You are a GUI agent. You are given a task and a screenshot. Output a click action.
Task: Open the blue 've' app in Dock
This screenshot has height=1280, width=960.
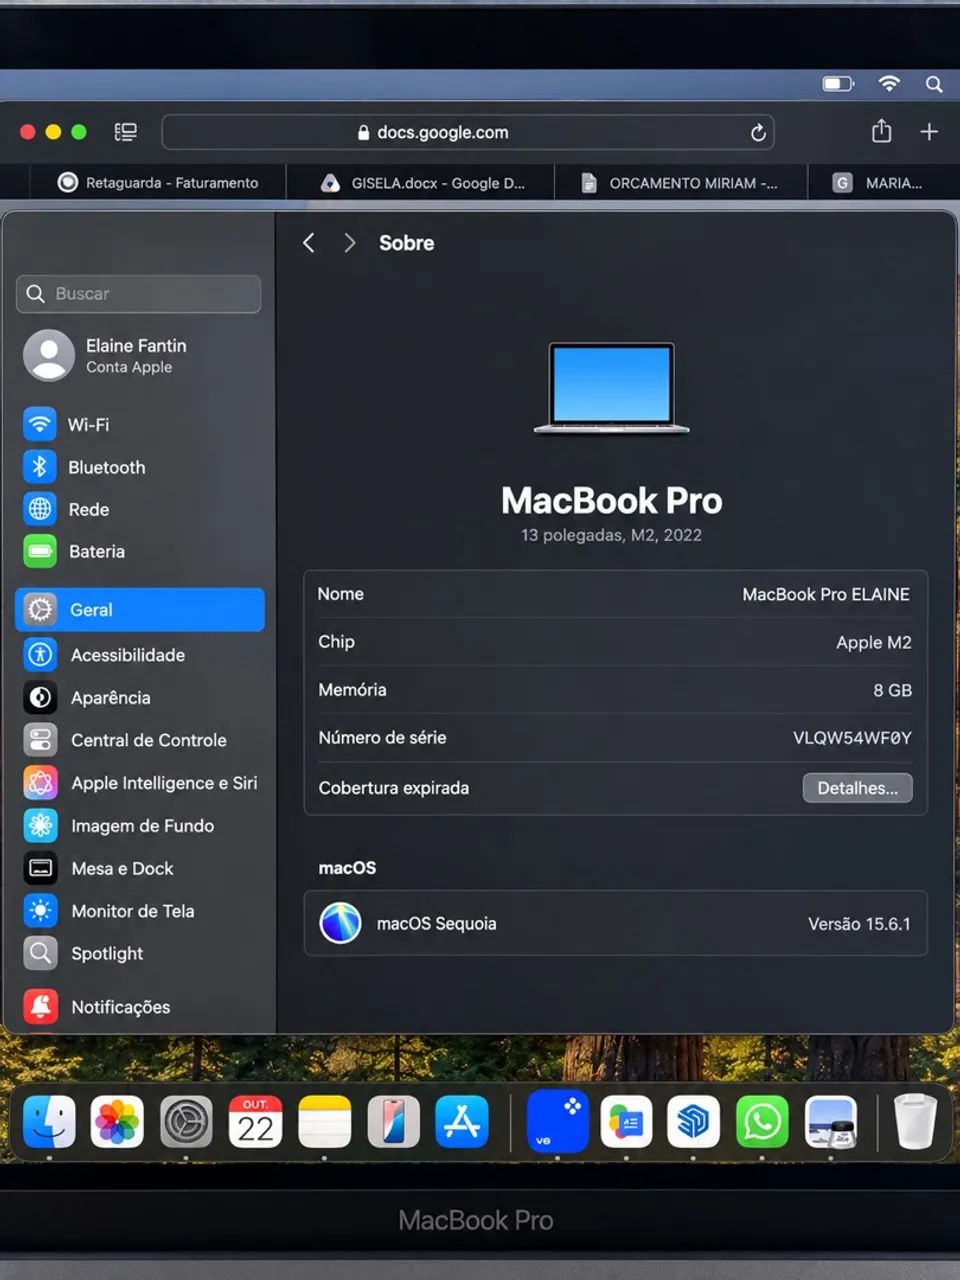tap(557, 1121)
